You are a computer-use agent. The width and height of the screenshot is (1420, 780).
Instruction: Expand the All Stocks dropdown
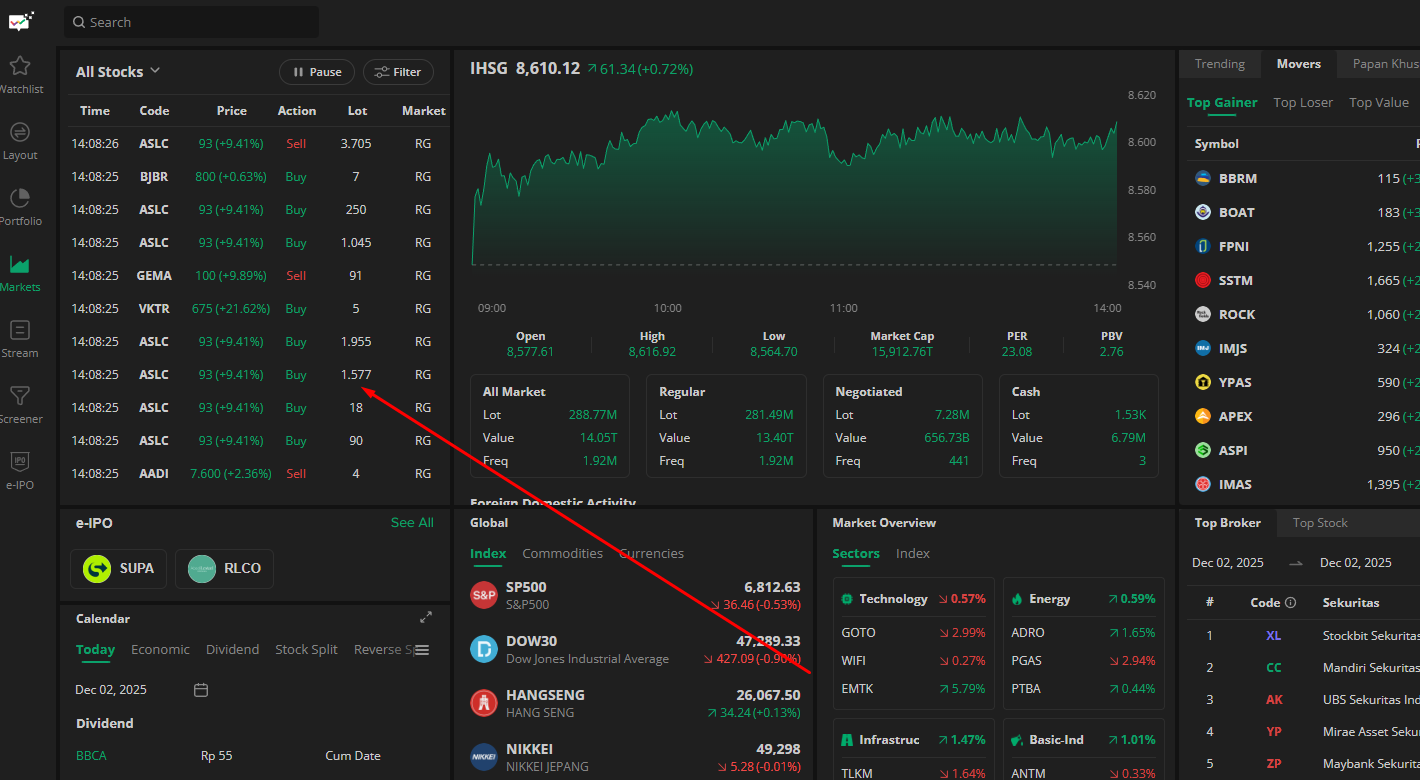coord(118,72)
